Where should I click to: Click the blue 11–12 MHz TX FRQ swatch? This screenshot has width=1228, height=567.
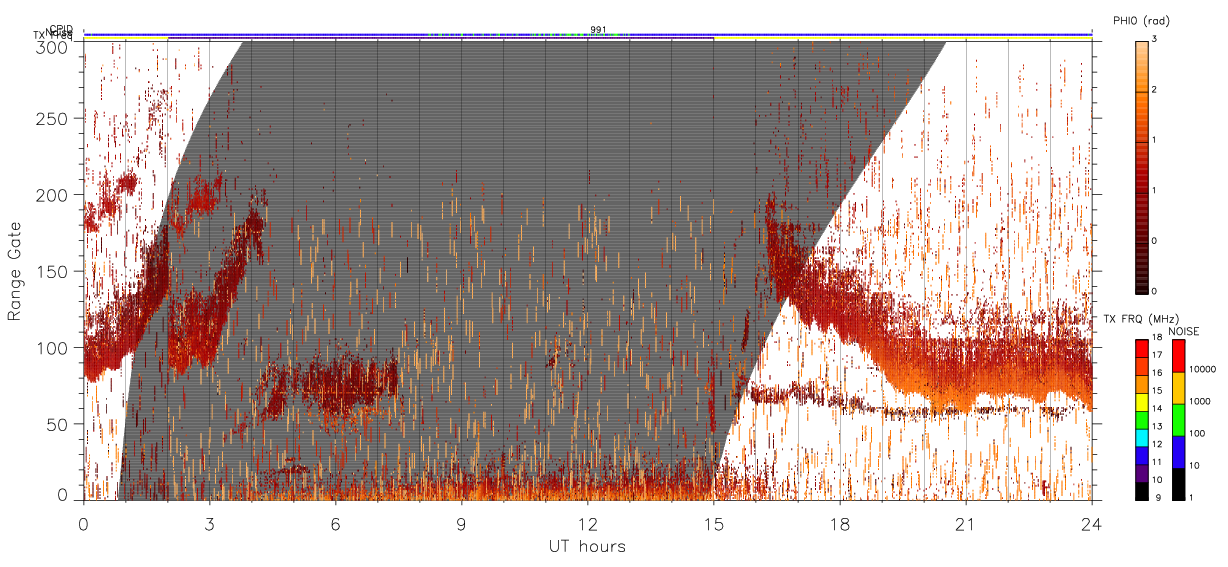click(x=1142, y=456)
